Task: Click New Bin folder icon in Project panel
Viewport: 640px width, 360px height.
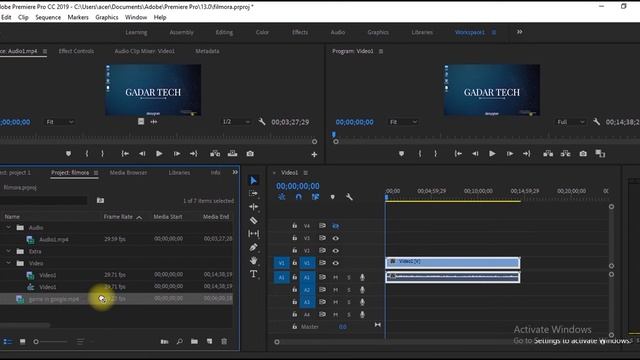Action: [x=194, y=341]
